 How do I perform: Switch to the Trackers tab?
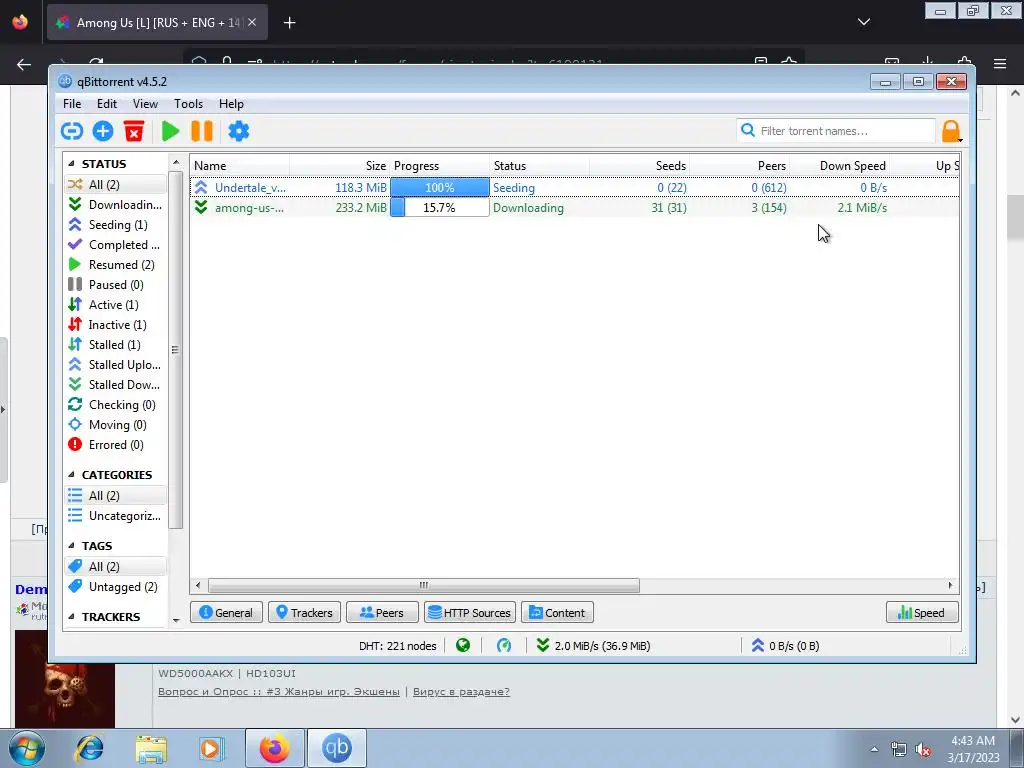pyautogui.click(x=304, y=613)
